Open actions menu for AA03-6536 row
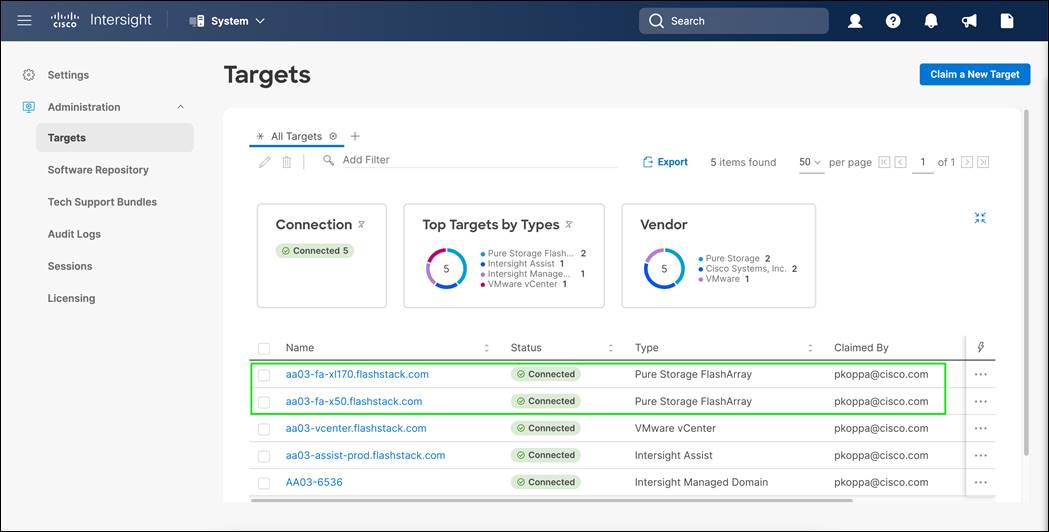 [x=981, y=482]
